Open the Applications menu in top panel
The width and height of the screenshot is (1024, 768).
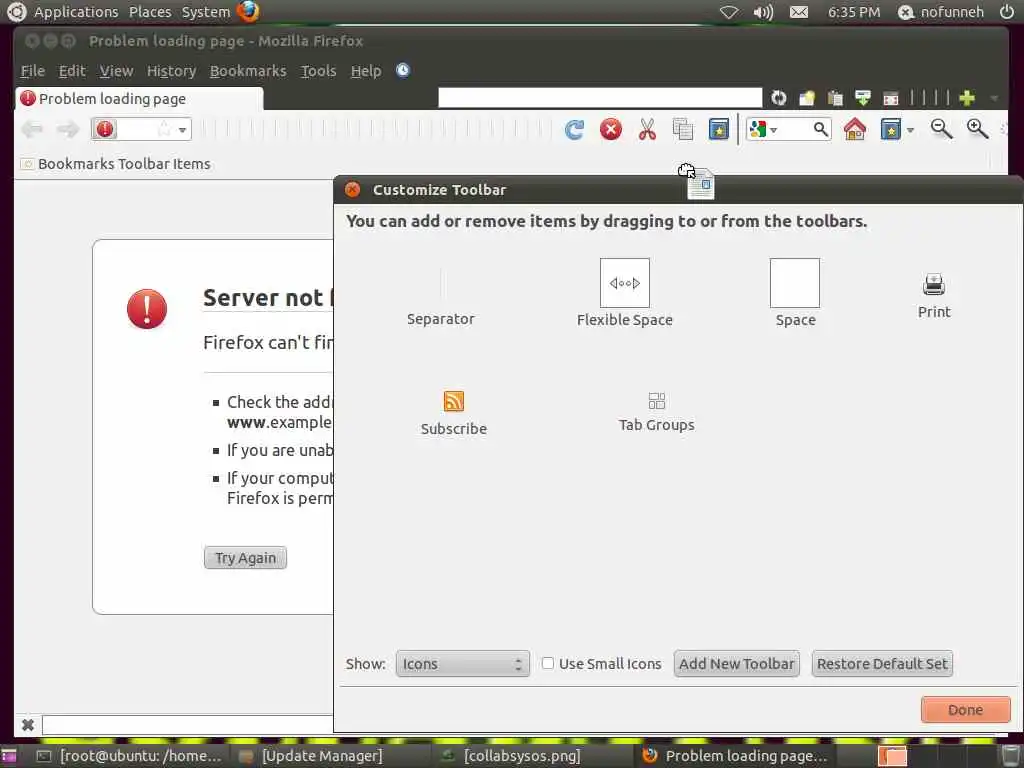tap(76, 12)
